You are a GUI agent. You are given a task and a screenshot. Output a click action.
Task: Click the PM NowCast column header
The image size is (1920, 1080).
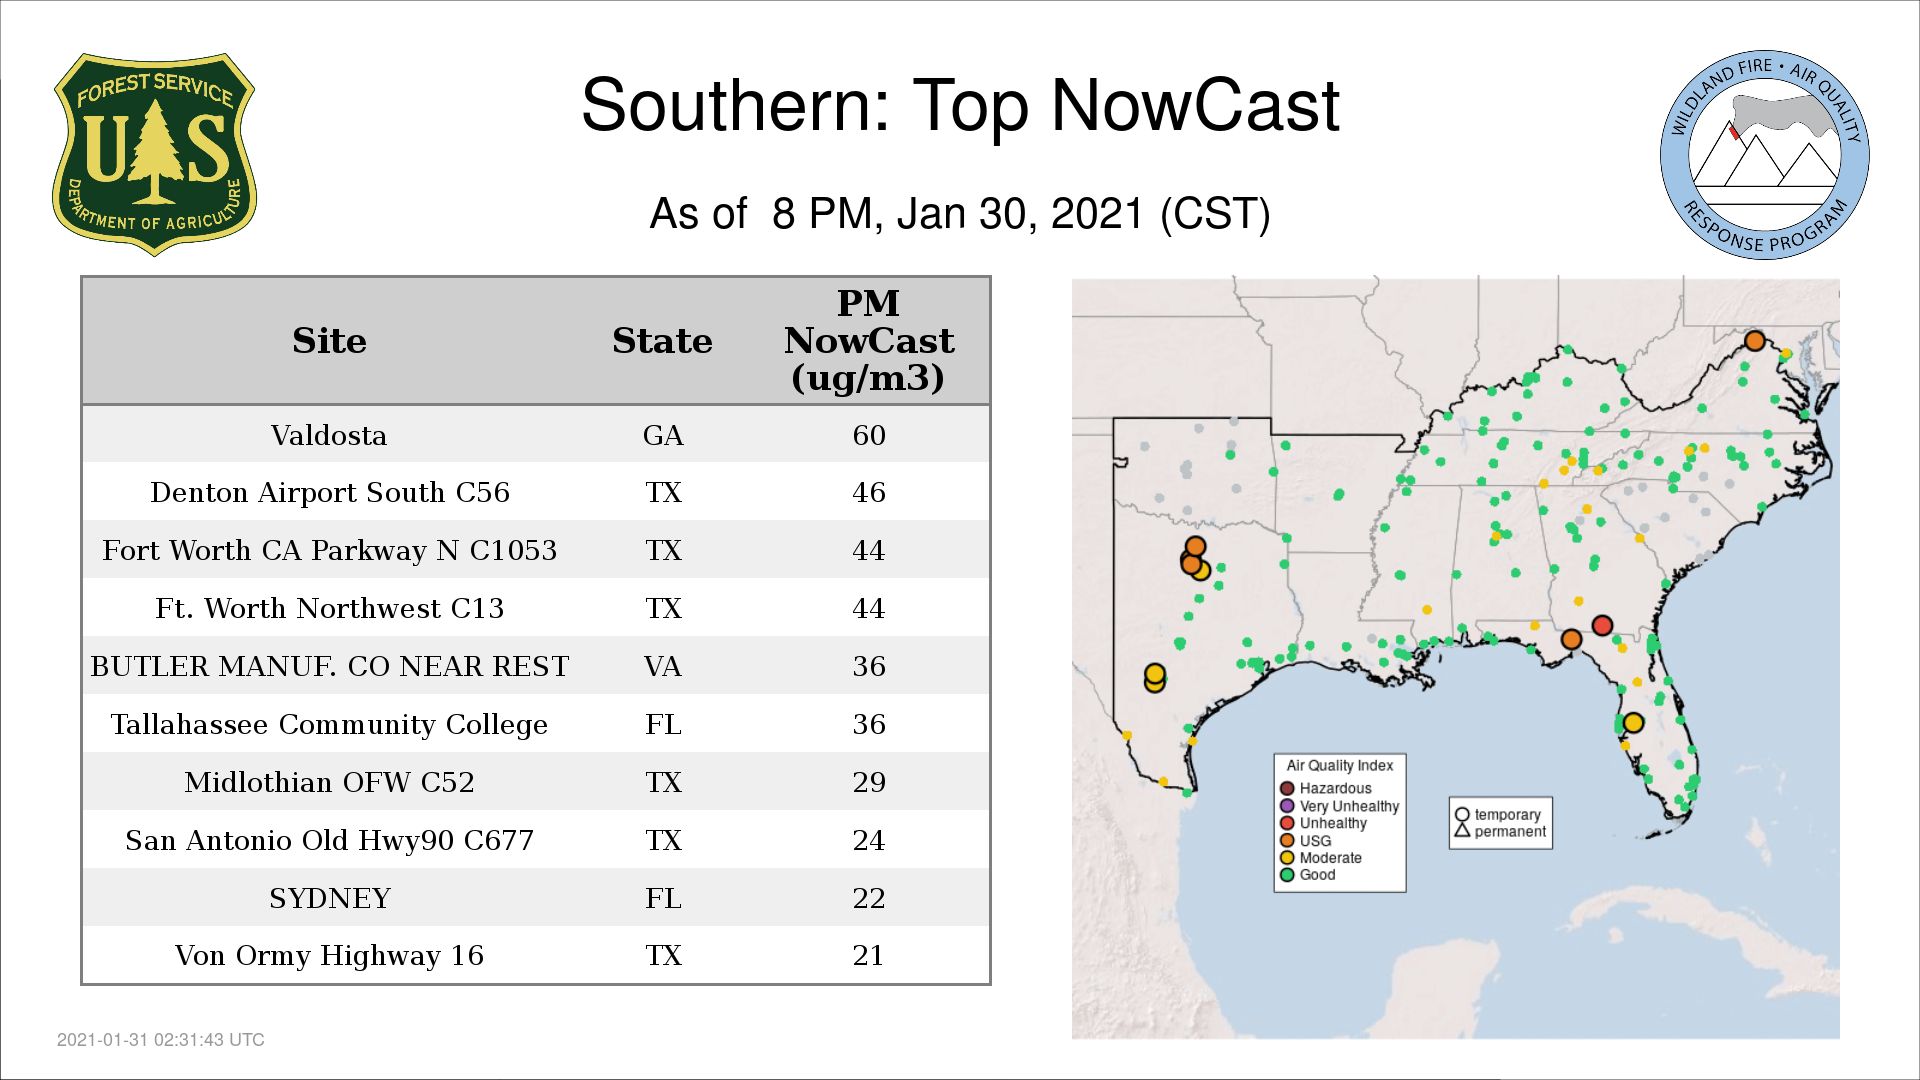tap(868, 341)
